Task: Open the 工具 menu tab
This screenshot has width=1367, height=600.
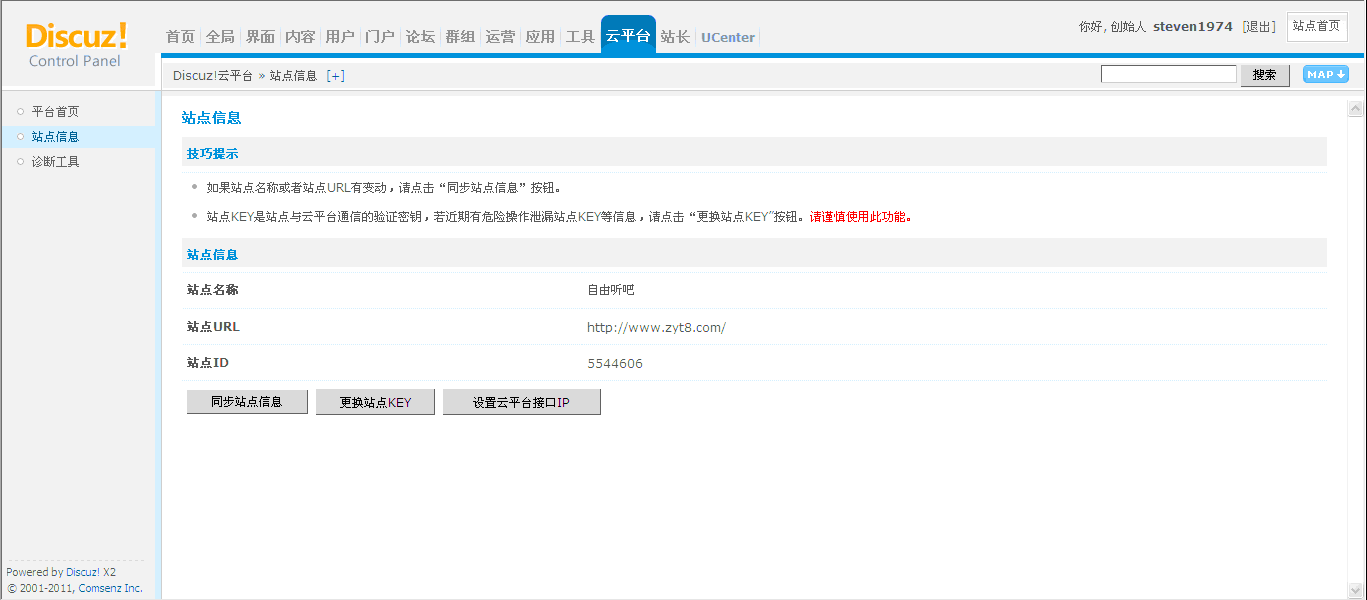Action: (580, 37)
